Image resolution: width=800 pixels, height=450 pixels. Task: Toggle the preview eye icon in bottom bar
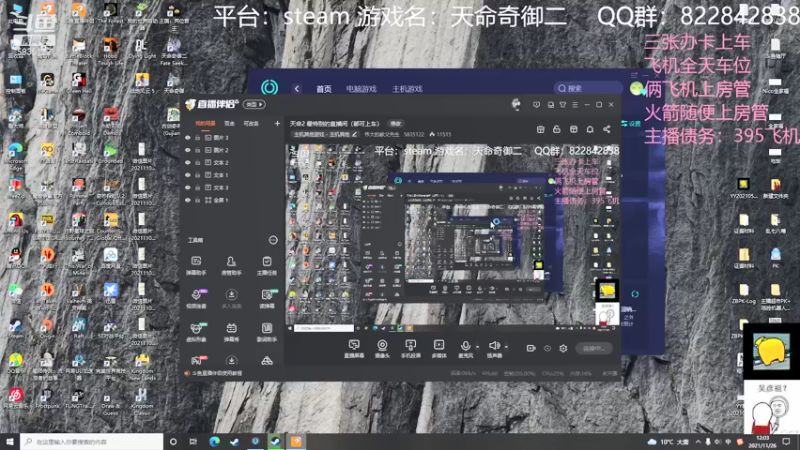tap(547, 348)
